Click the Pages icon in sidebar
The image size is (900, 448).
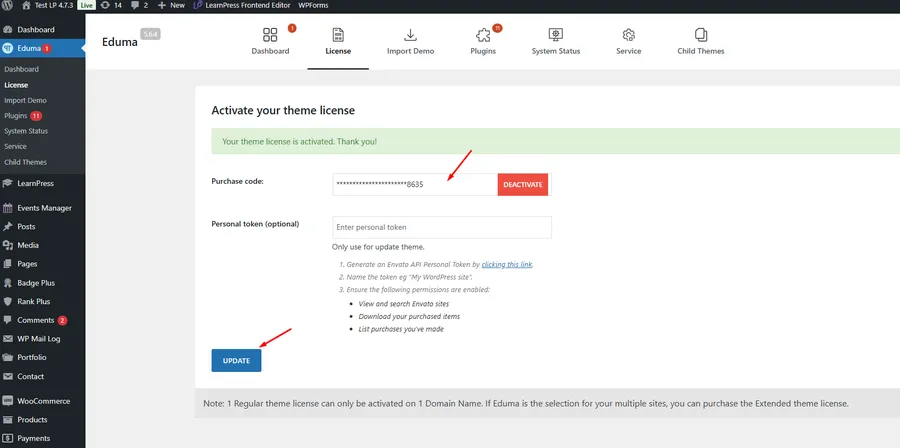point(7,264)
